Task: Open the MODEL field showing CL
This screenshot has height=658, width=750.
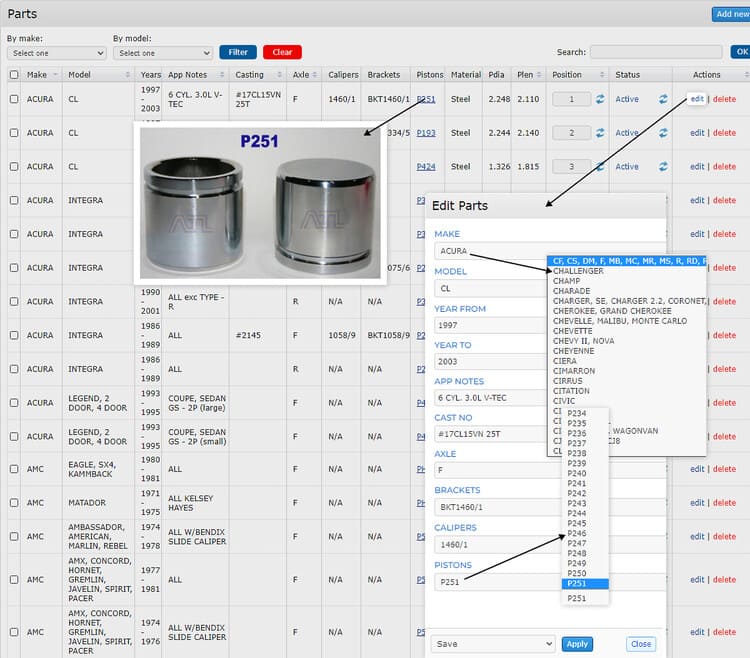Action: (x=490, y=288)
